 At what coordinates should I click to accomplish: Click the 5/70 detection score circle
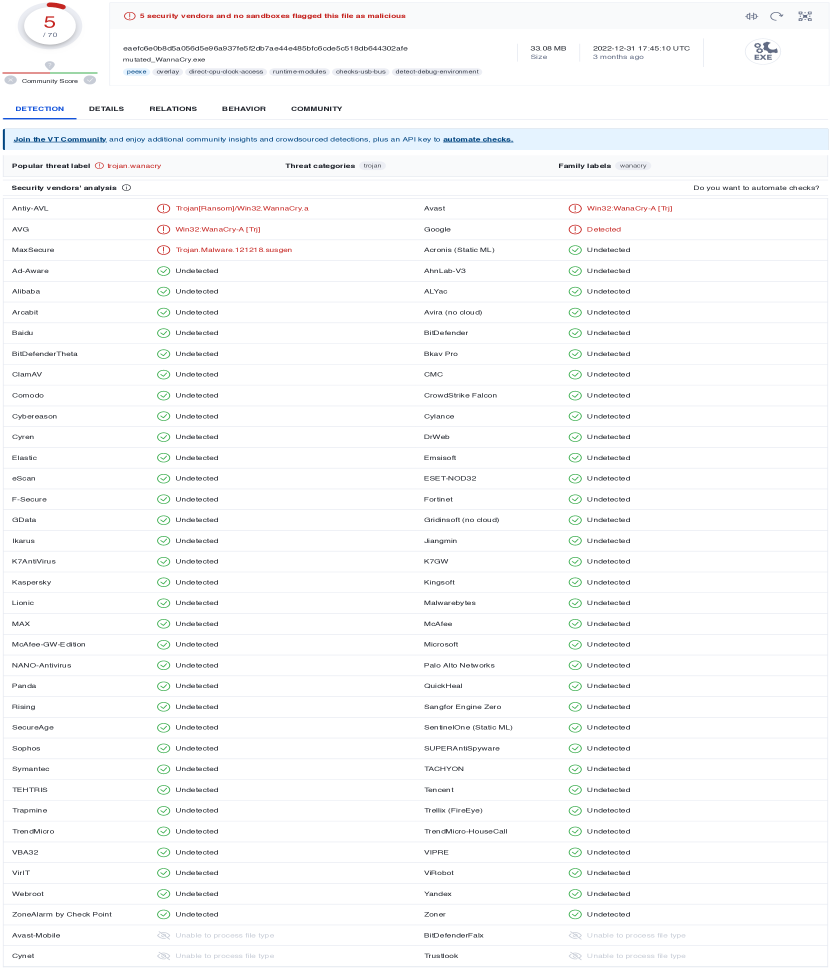(49, 27)
